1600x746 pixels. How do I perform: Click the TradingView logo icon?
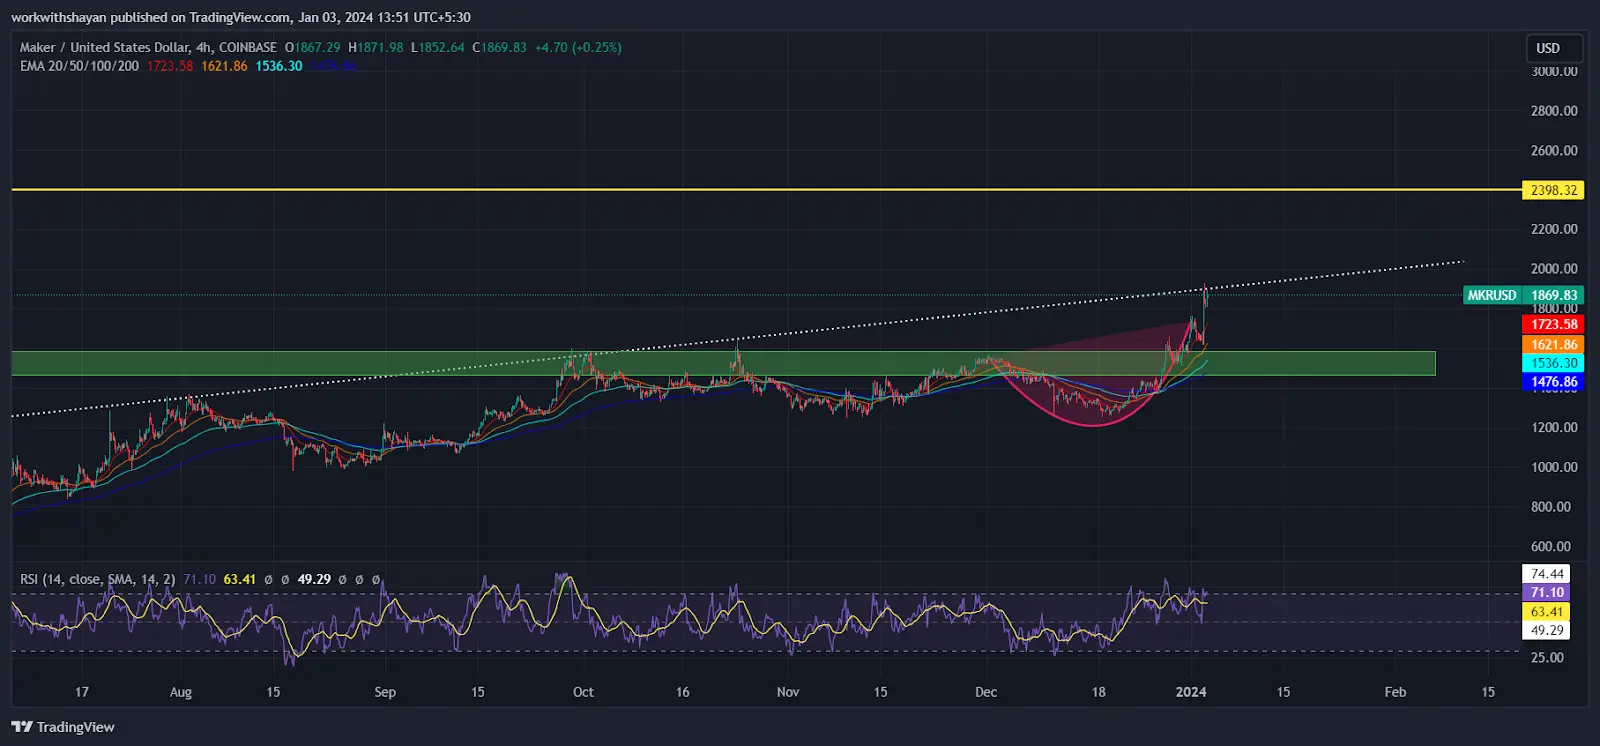pyautogui.click(x=22, y=727)
